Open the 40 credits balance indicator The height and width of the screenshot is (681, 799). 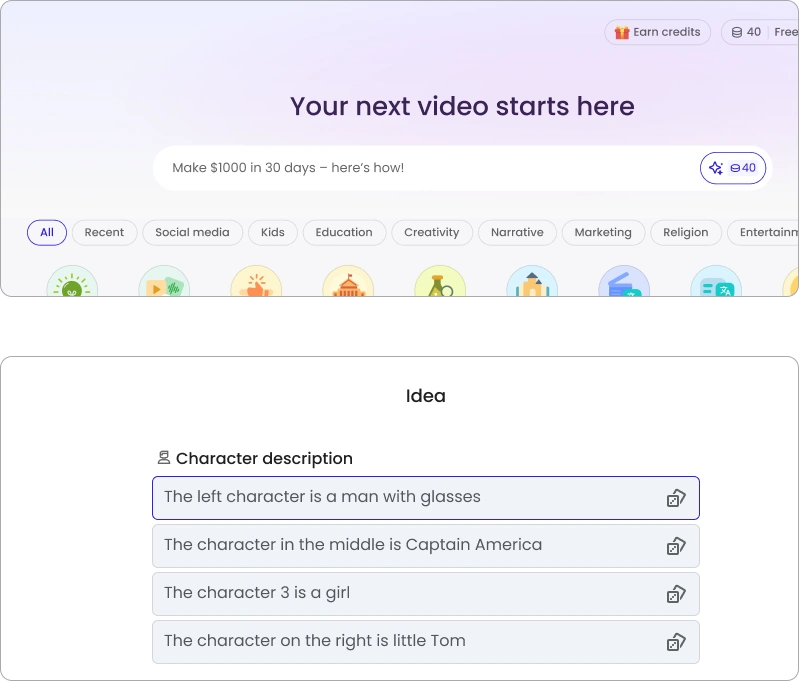click(x=747, y=32)
